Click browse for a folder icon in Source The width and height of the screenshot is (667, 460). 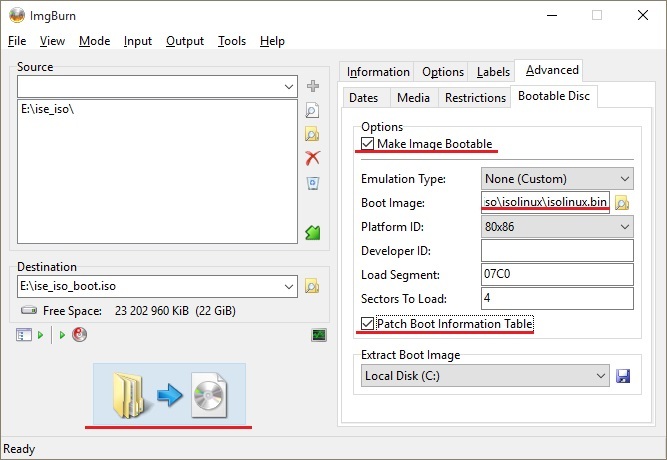coord(312,134)
